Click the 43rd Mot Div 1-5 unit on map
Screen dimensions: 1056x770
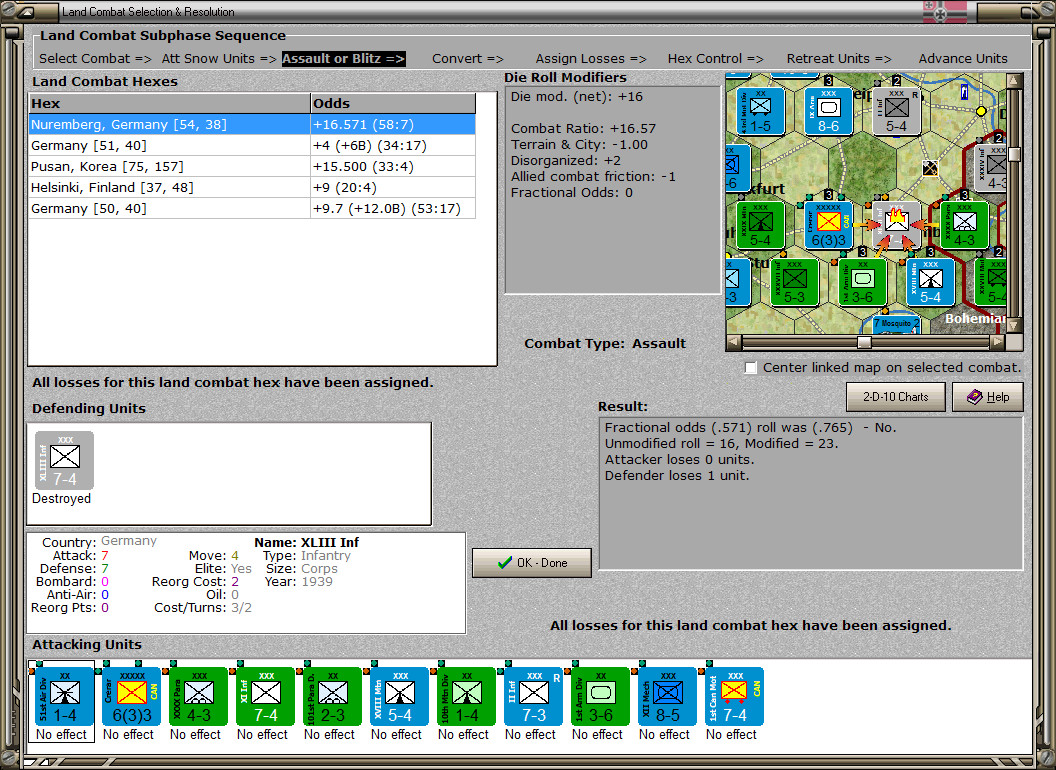click(x=760, y=112)
